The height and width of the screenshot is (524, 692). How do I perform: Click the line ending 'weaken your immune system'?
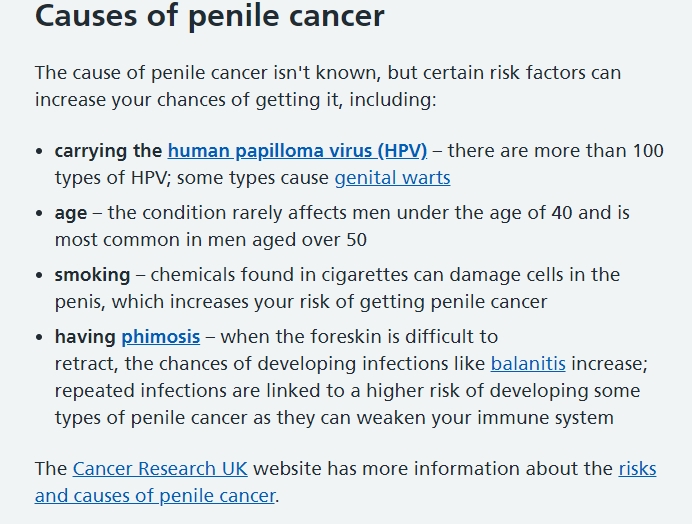pos(334,418)
